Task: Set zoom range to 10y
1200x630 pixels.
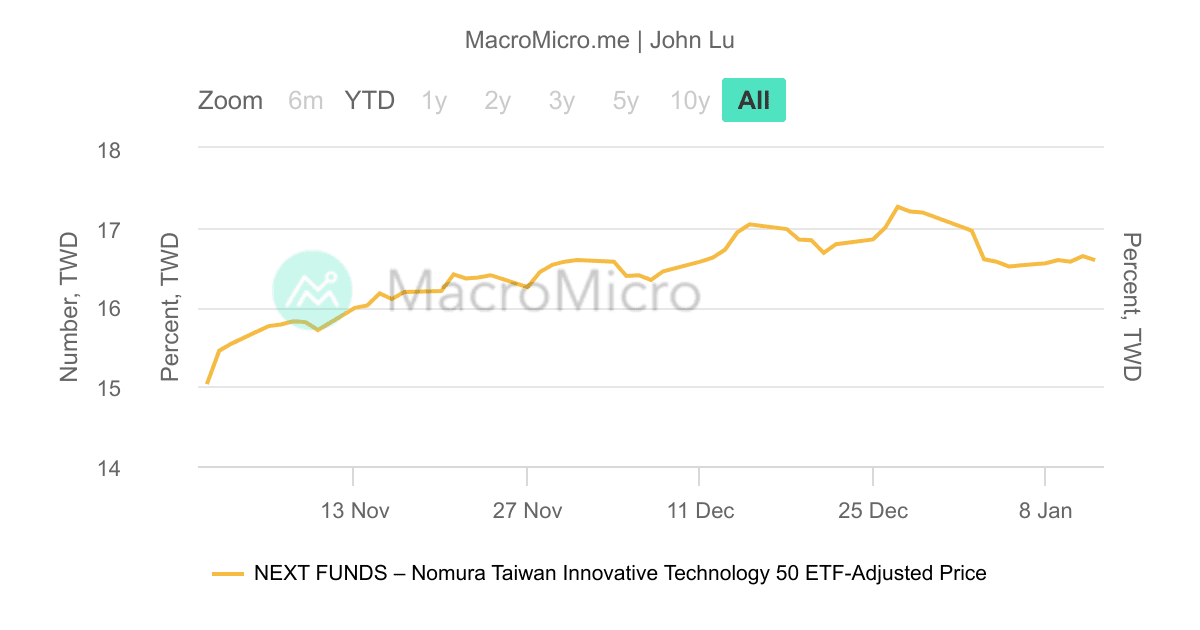Action: 690,101
